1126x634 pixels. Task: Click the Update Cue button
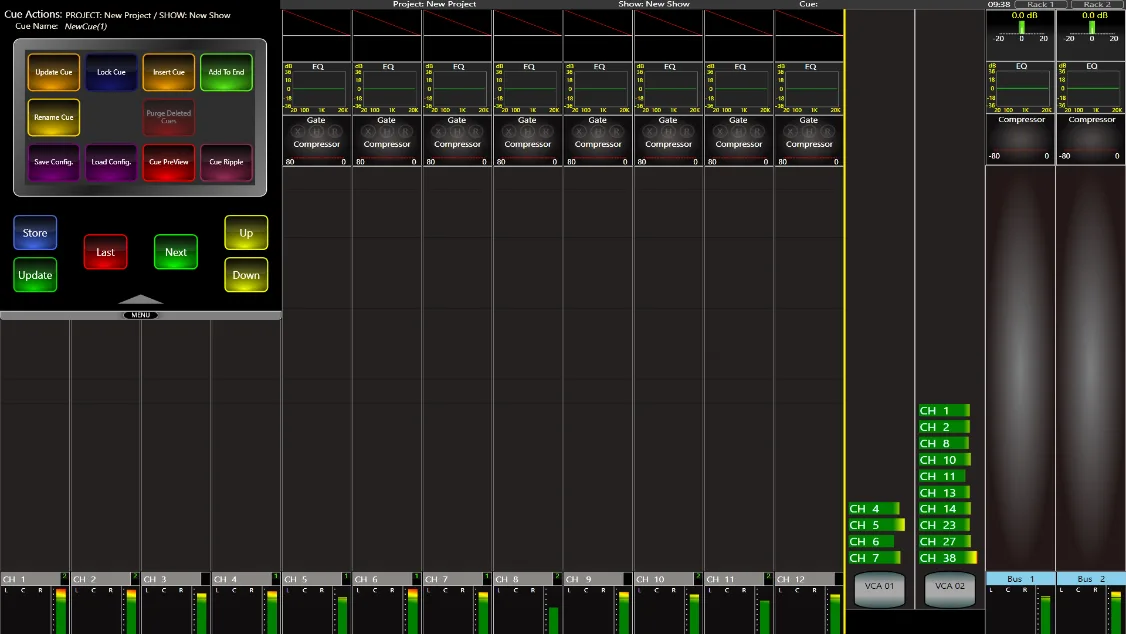coord(54,73)
